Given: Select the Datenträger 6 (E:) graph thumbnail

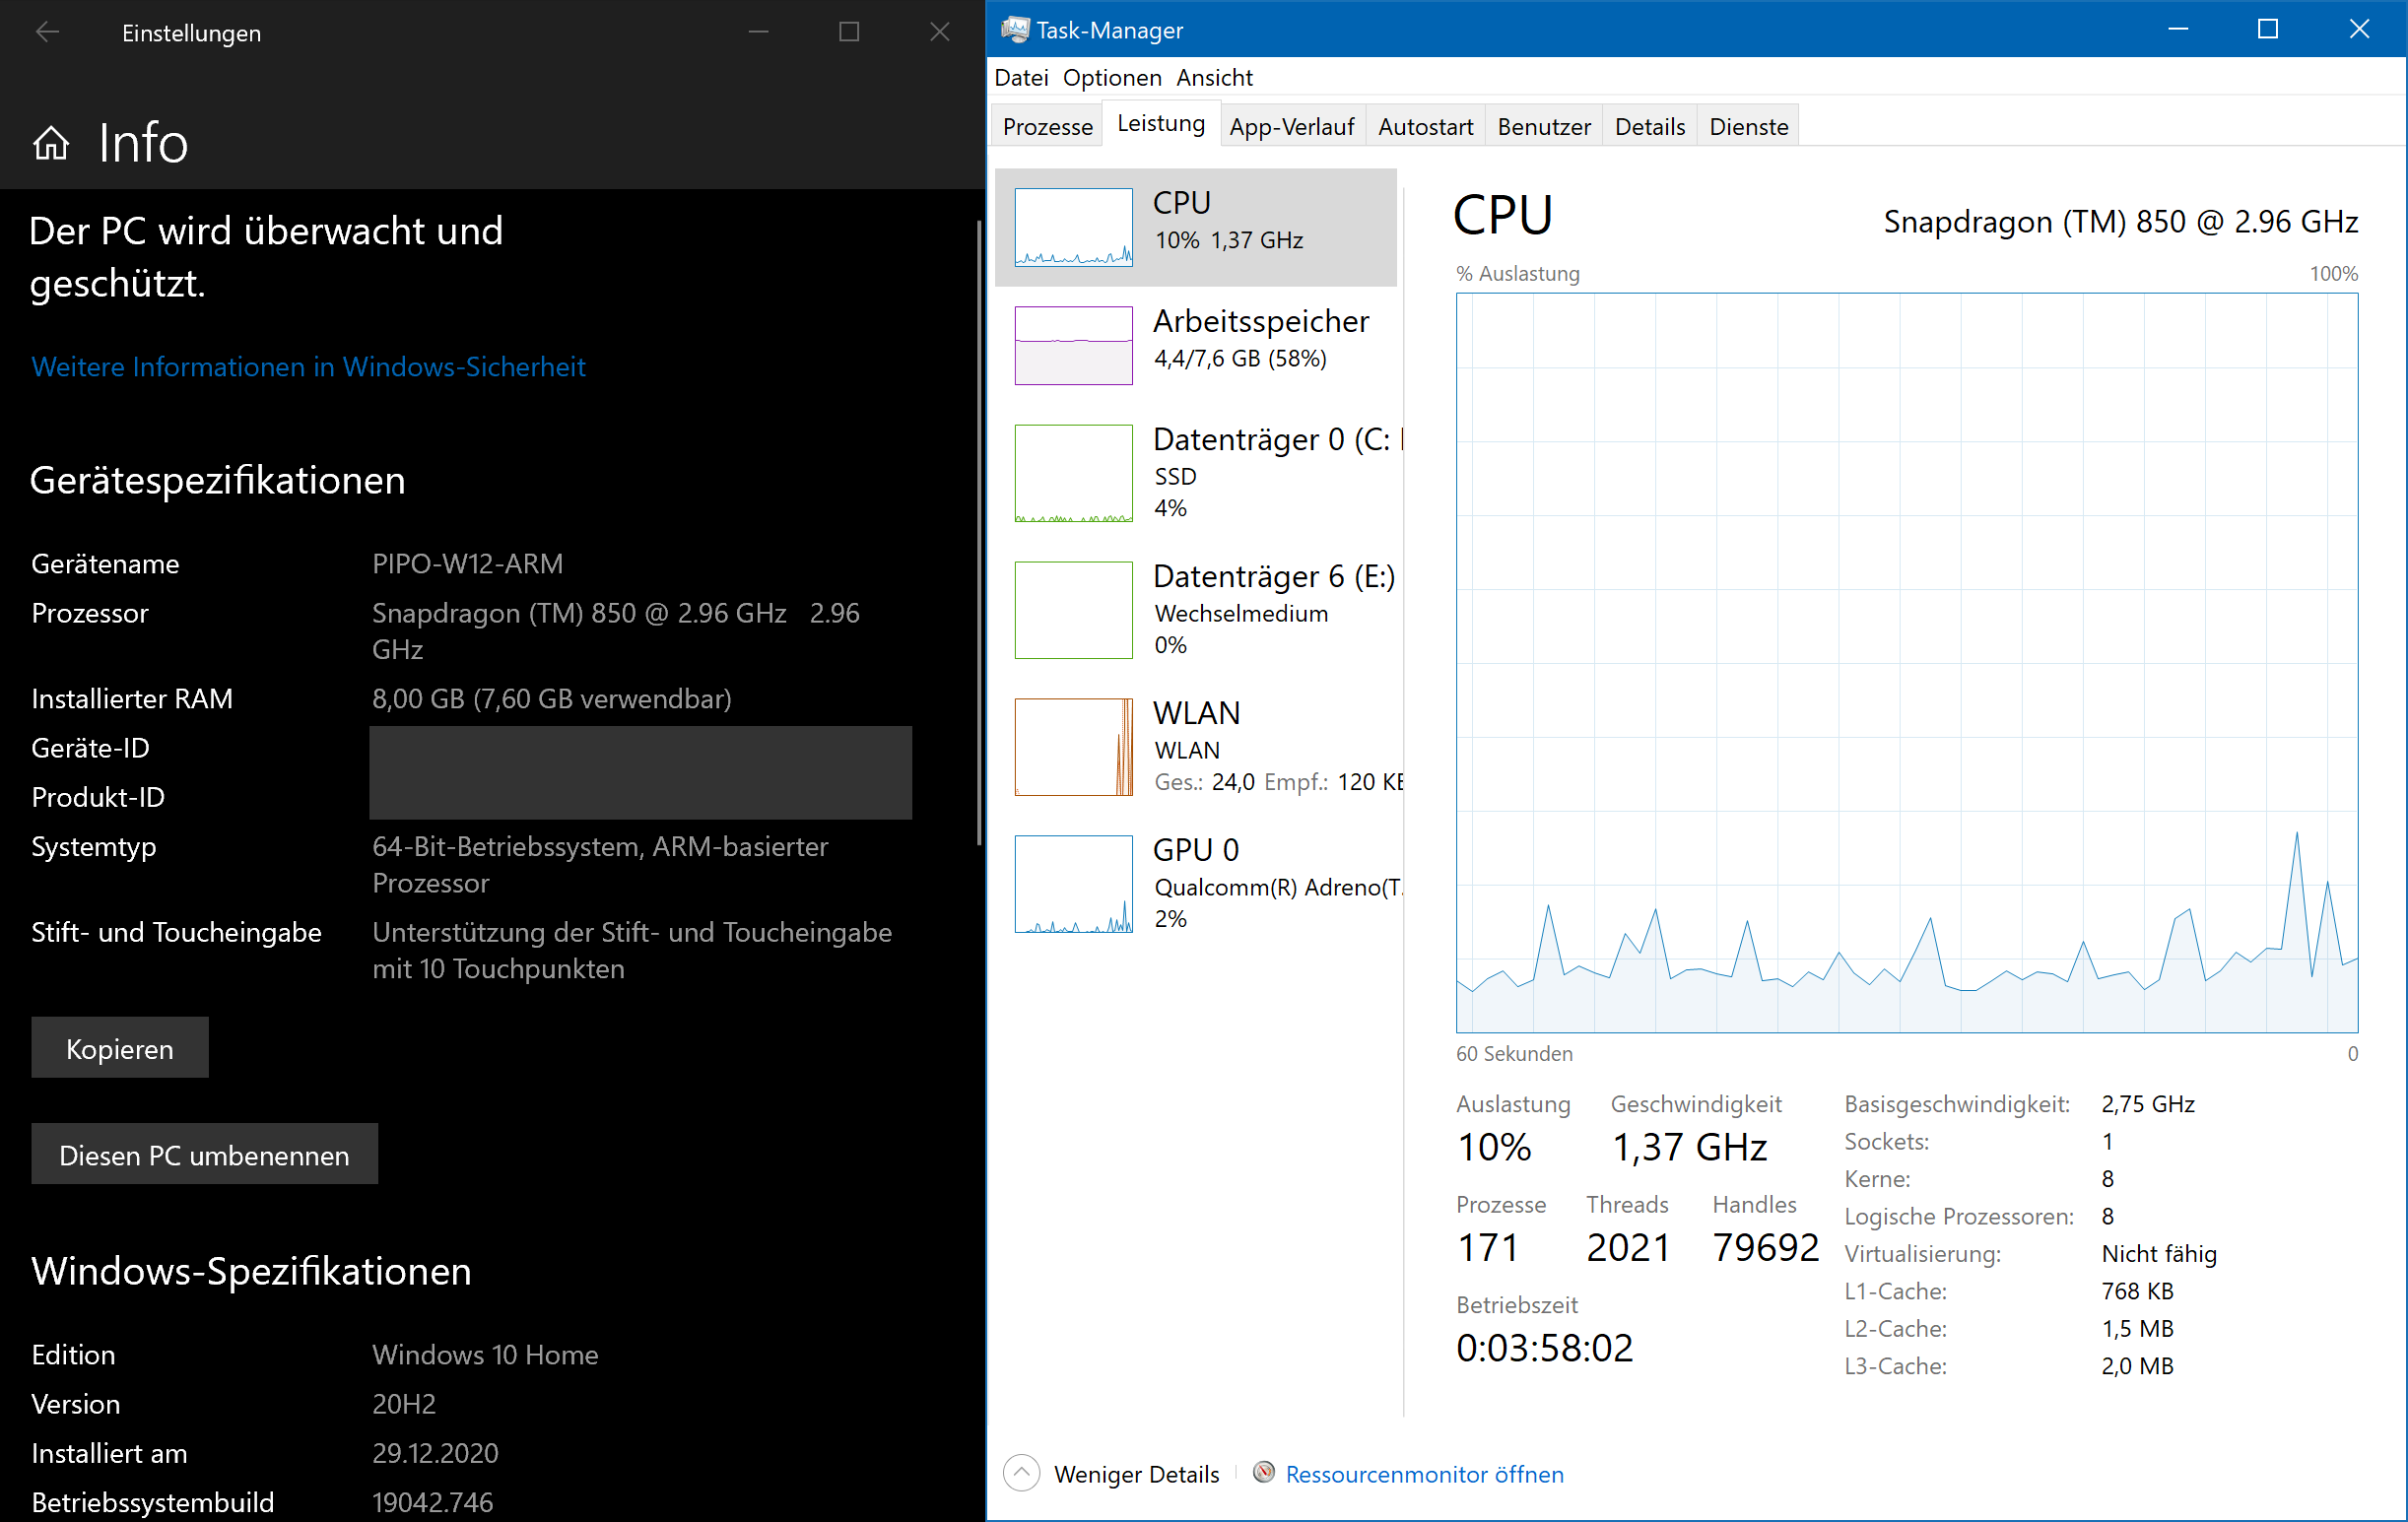Looking at the screenshot, I should pyautogui.click(x=1073, y=610).
